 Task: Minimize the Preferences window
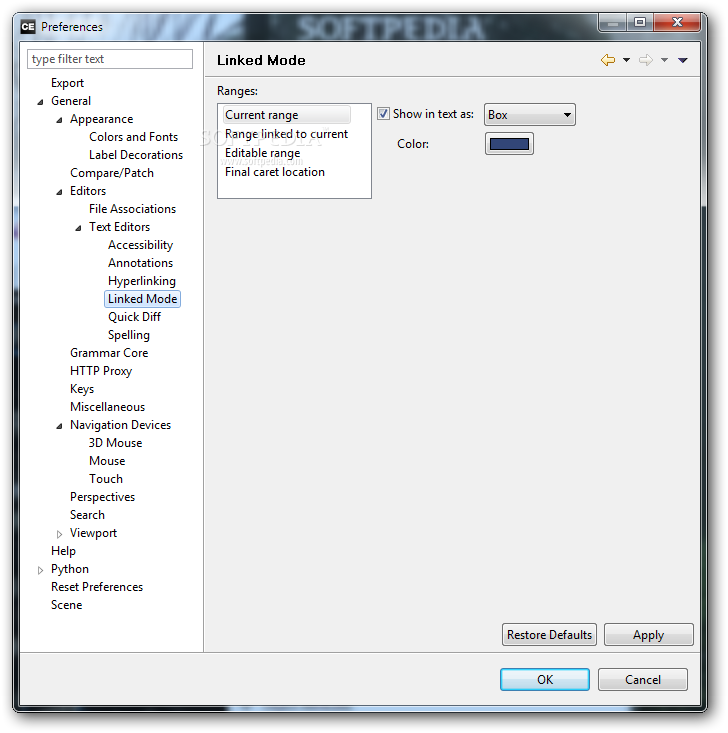click(x=613, y=22)
